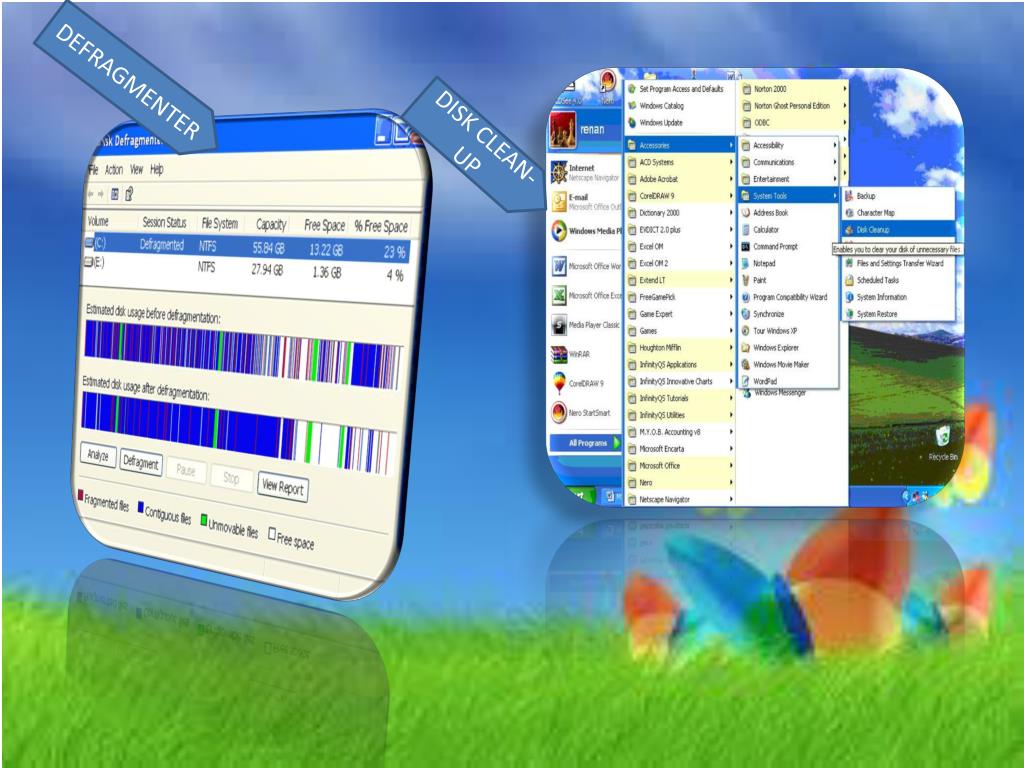1024x768 pixels.
Task: Launch Internet Netscape Navigator pinned item
Action: coord(584,172)
